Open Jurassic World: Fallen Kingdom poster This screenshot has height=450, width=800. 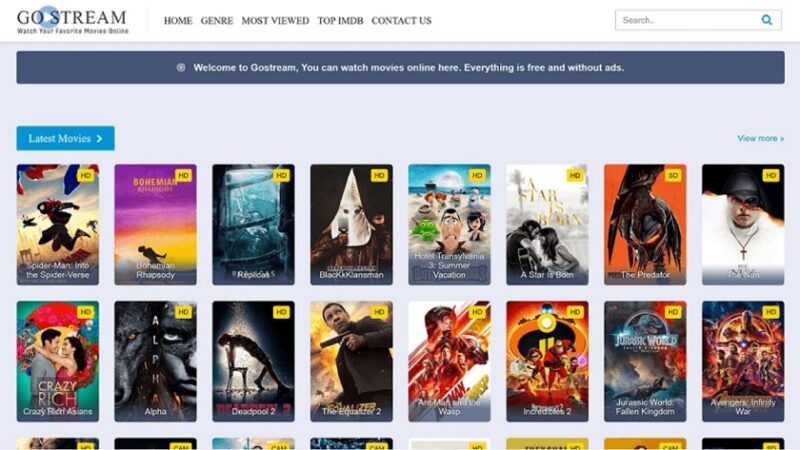(x=645, y=361)
